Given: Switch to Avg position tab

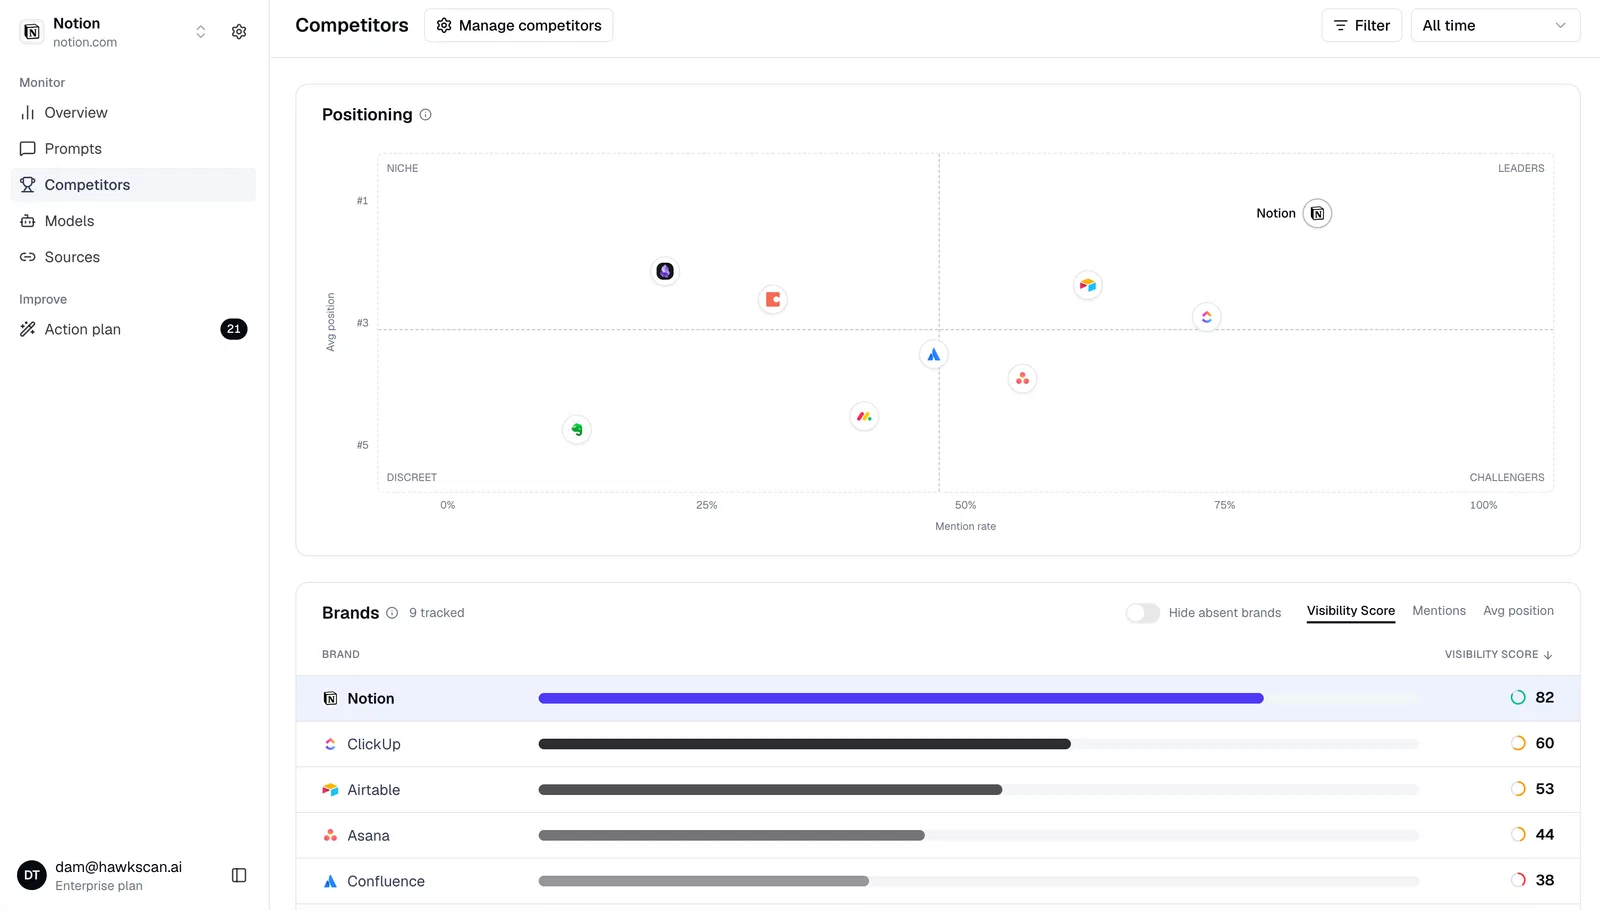Looking at the screenshot, I should (x=1518, y=611).
